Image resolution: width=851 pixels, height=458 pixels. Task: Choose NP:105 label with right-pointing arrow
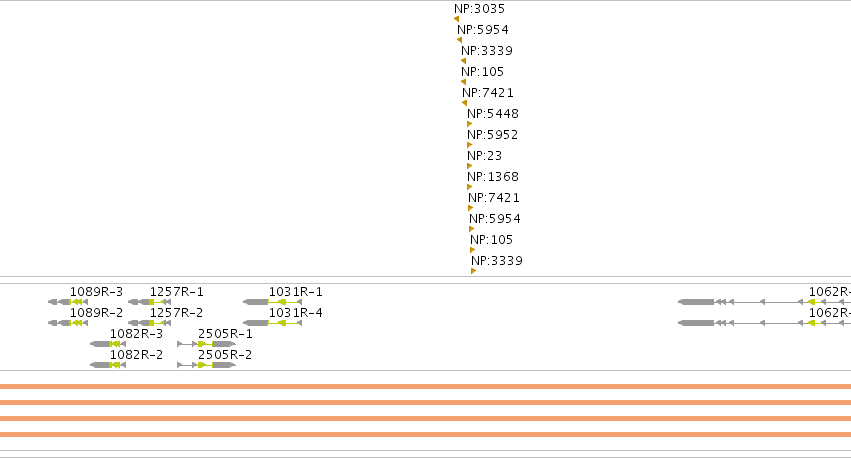[491, 239]
